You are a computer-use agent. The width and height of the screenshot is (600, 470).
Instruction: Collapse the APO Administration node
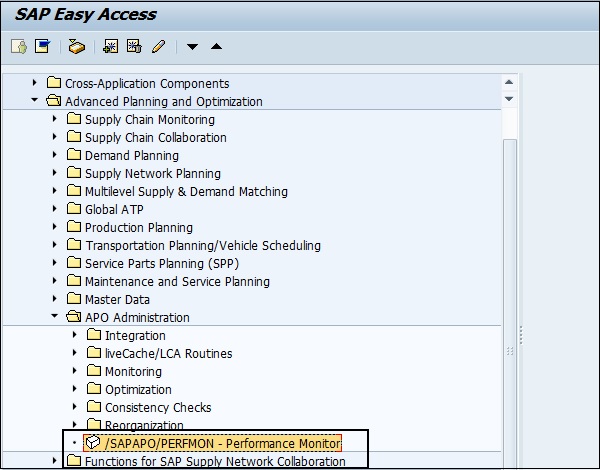click(x=55, y=317)
